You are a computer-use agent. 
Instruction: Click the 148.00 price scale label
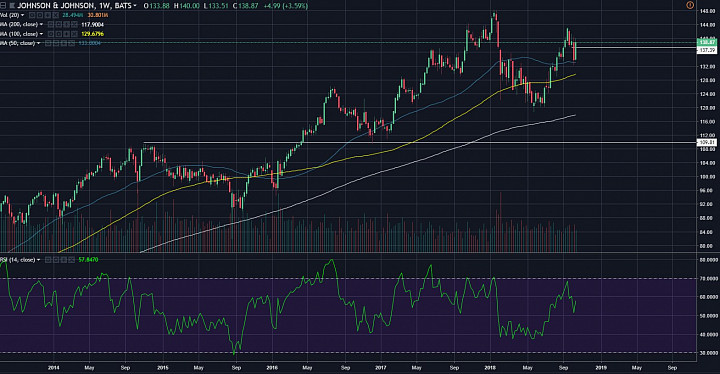(708, 11)
